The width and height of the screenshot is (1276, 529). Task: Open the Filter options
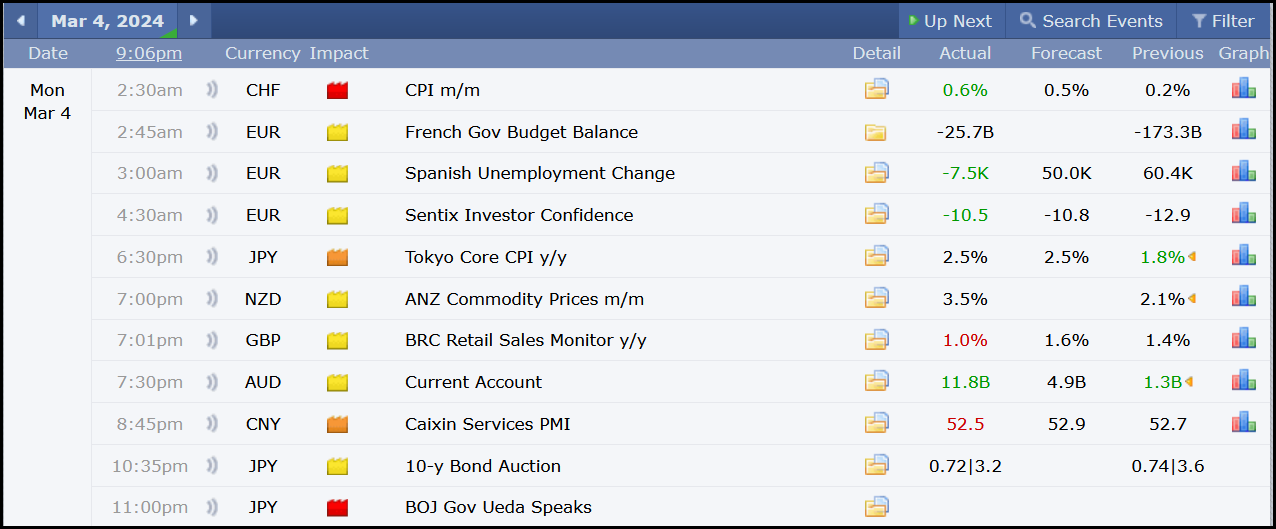pyautogui.click(x=1222, y=21)
